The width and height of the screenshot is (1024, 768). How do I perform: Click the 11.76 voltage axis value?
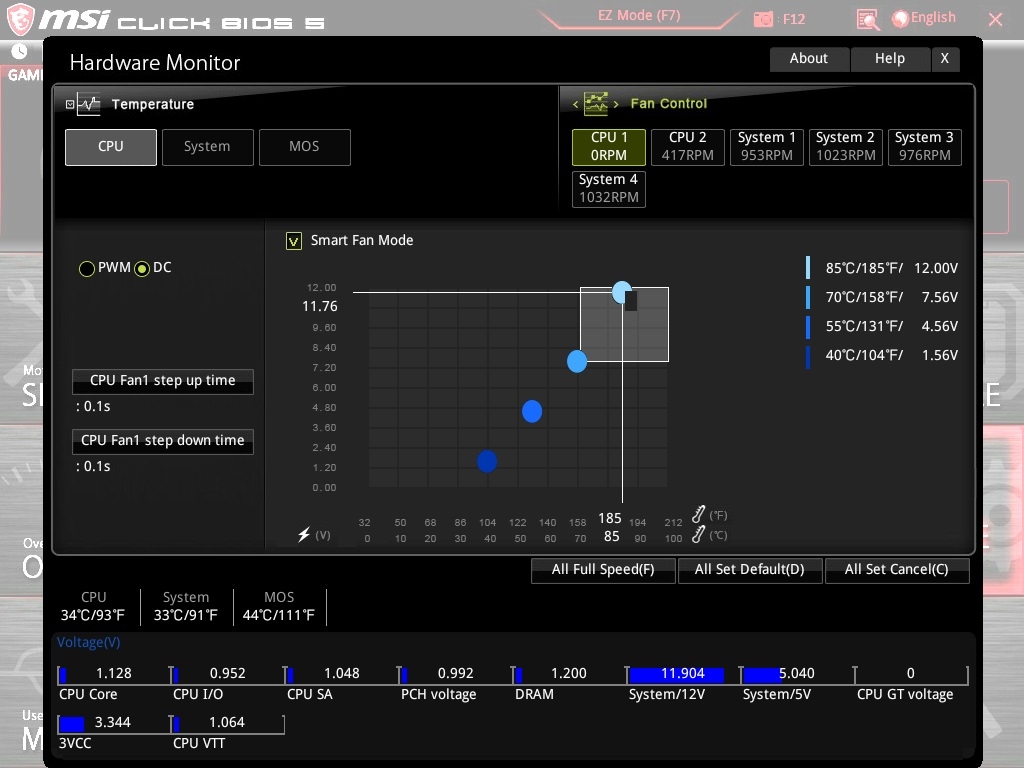click(320, 306)
